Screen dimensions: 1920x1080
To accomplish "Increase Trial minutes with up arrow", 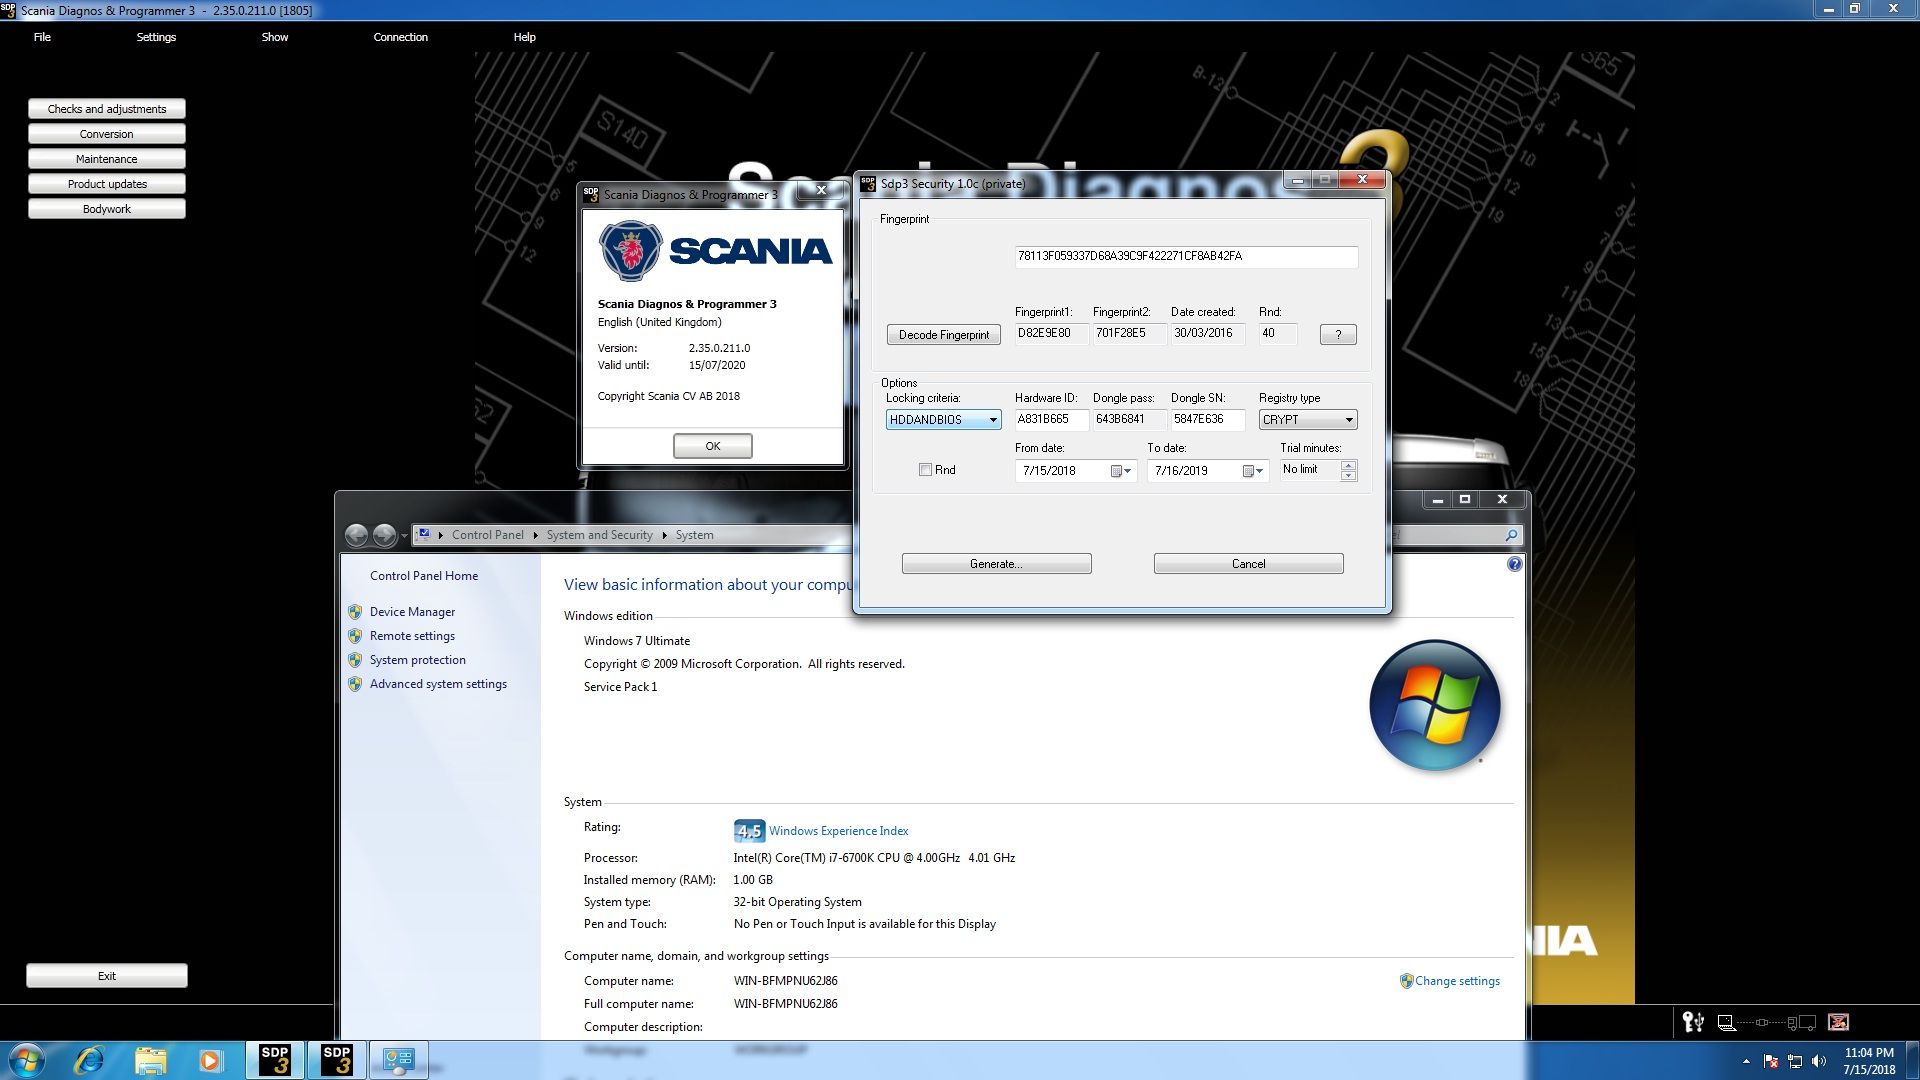I will point(1349,465).
